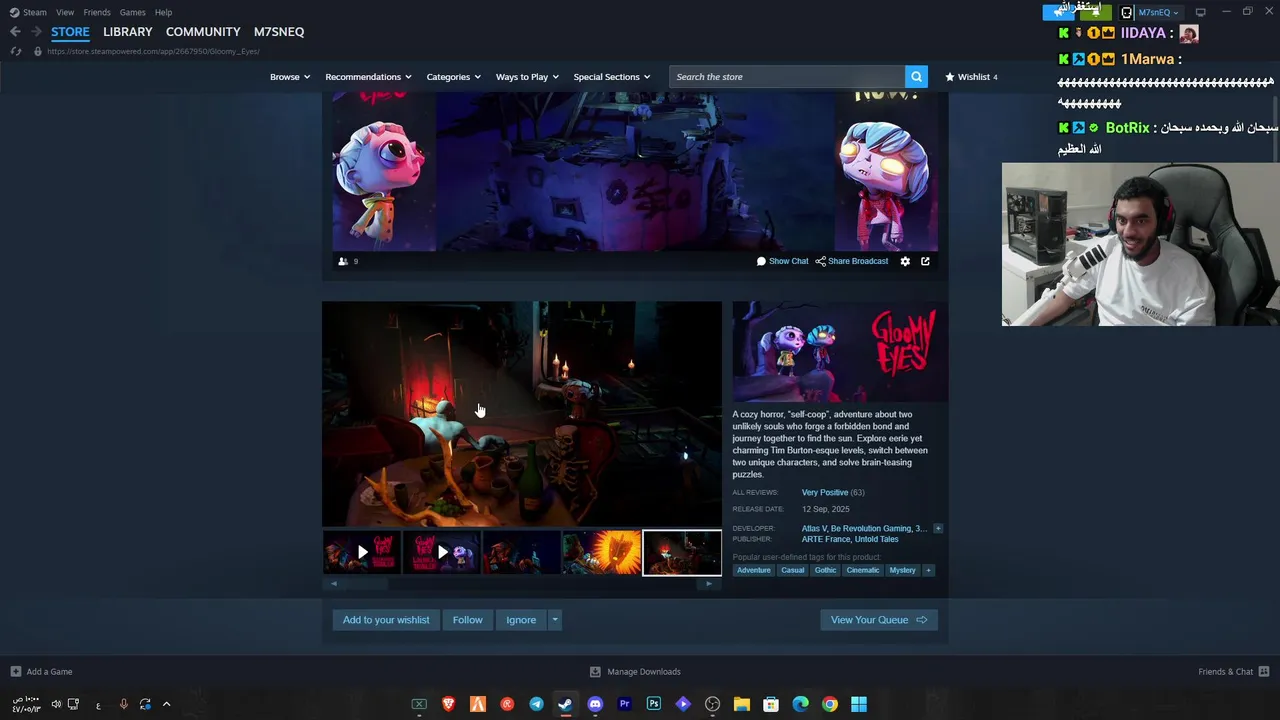Switch to the COMMUNITY tab
Image resolution: width=1280 pixels, height=720 pixels.
[203, 32]
